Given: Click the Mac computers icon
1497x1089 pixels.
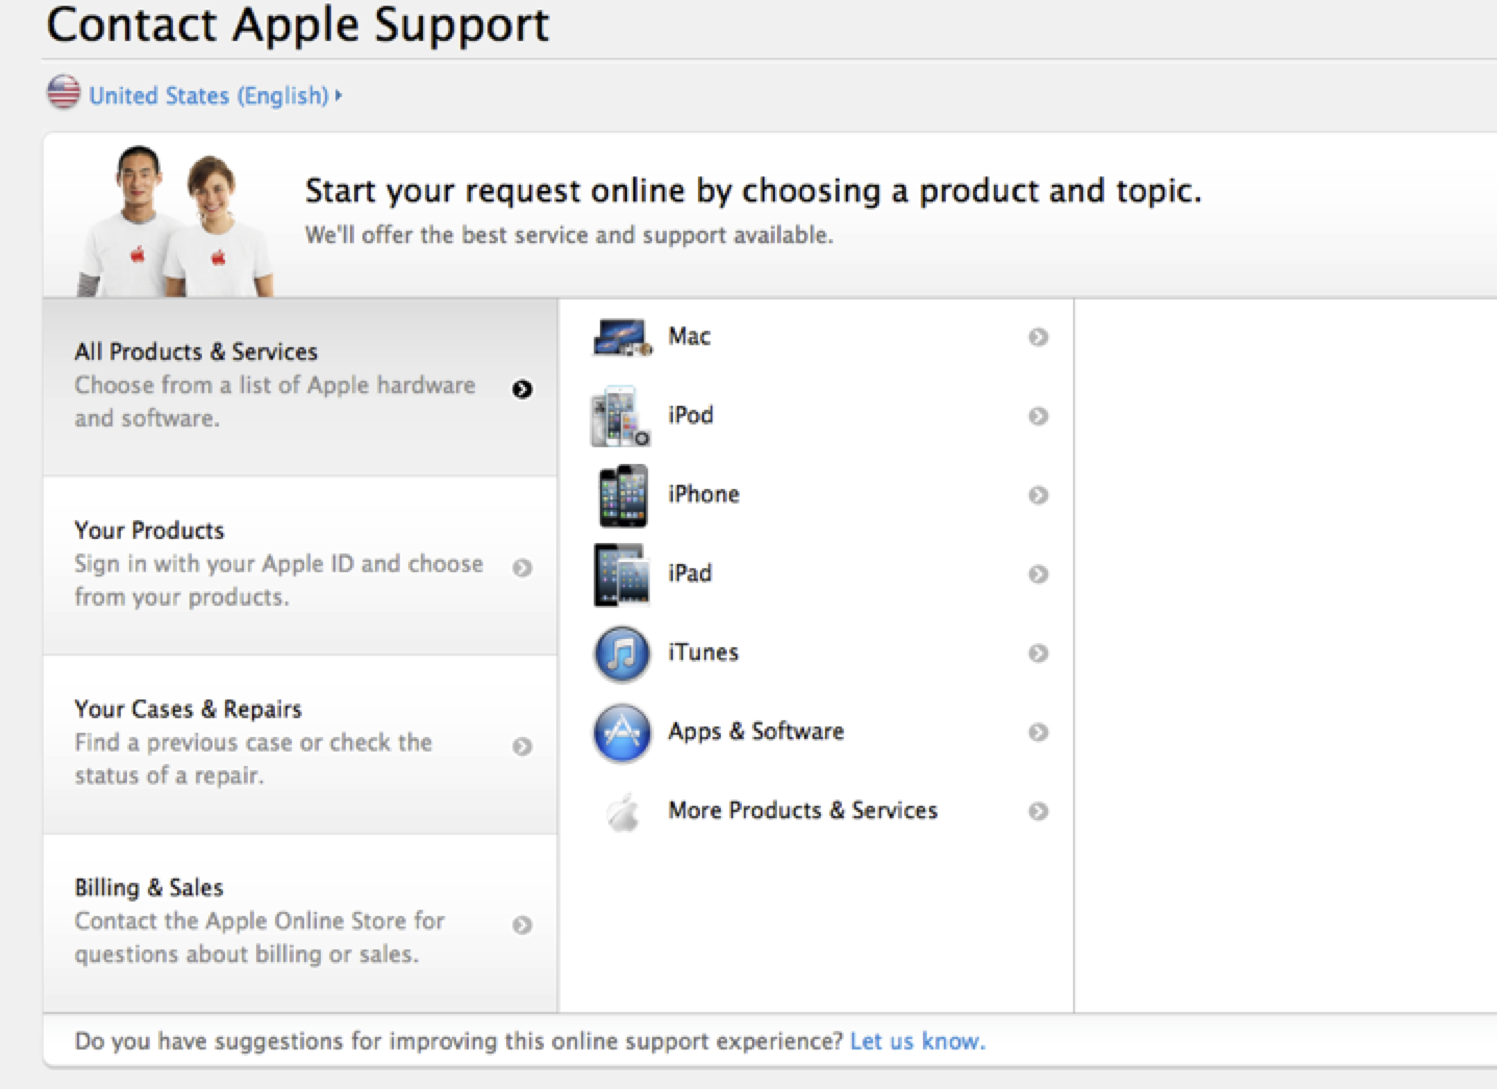Looking at the screenshot, I should click(x=621, y=337).
